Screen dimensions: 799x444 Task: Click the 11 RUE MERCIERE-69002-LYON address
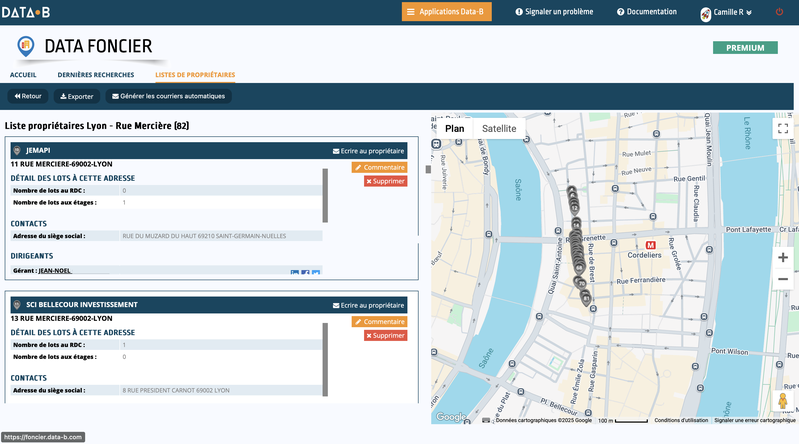[62, 164]
